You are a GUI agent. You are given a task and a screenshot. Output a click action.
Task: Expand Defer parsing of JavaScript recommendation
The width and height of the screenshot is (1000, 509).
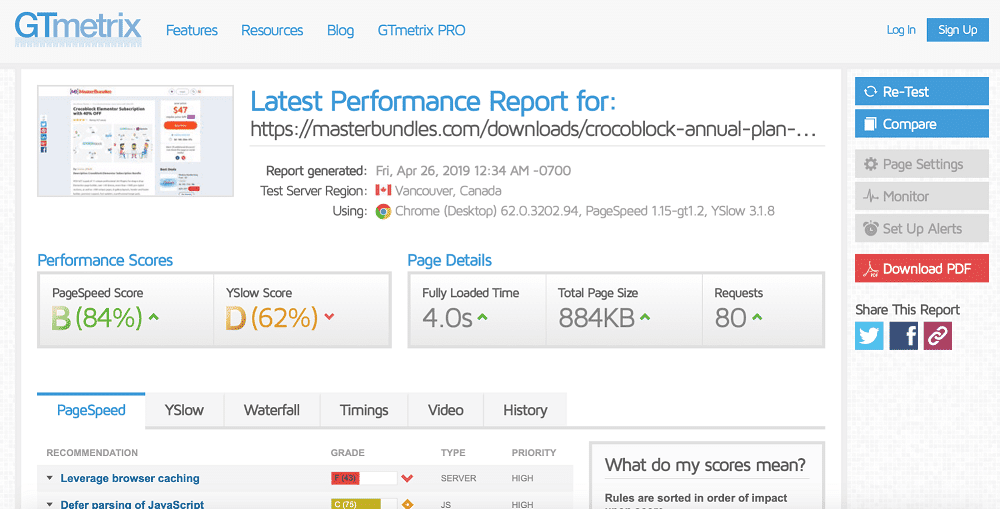[50, 505]
